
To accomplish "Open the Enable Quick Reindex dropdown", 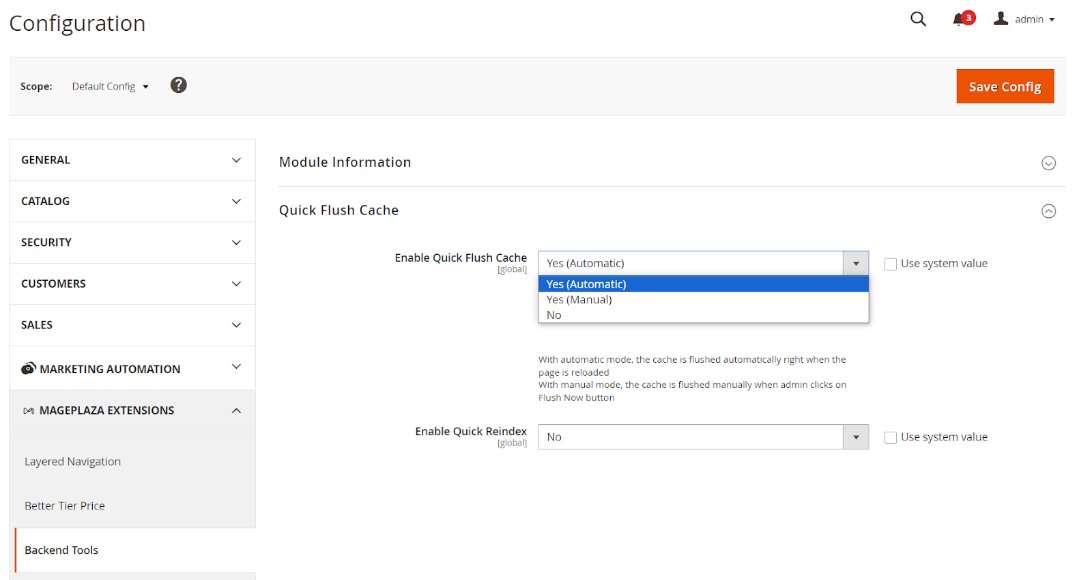I will [703, 437].
